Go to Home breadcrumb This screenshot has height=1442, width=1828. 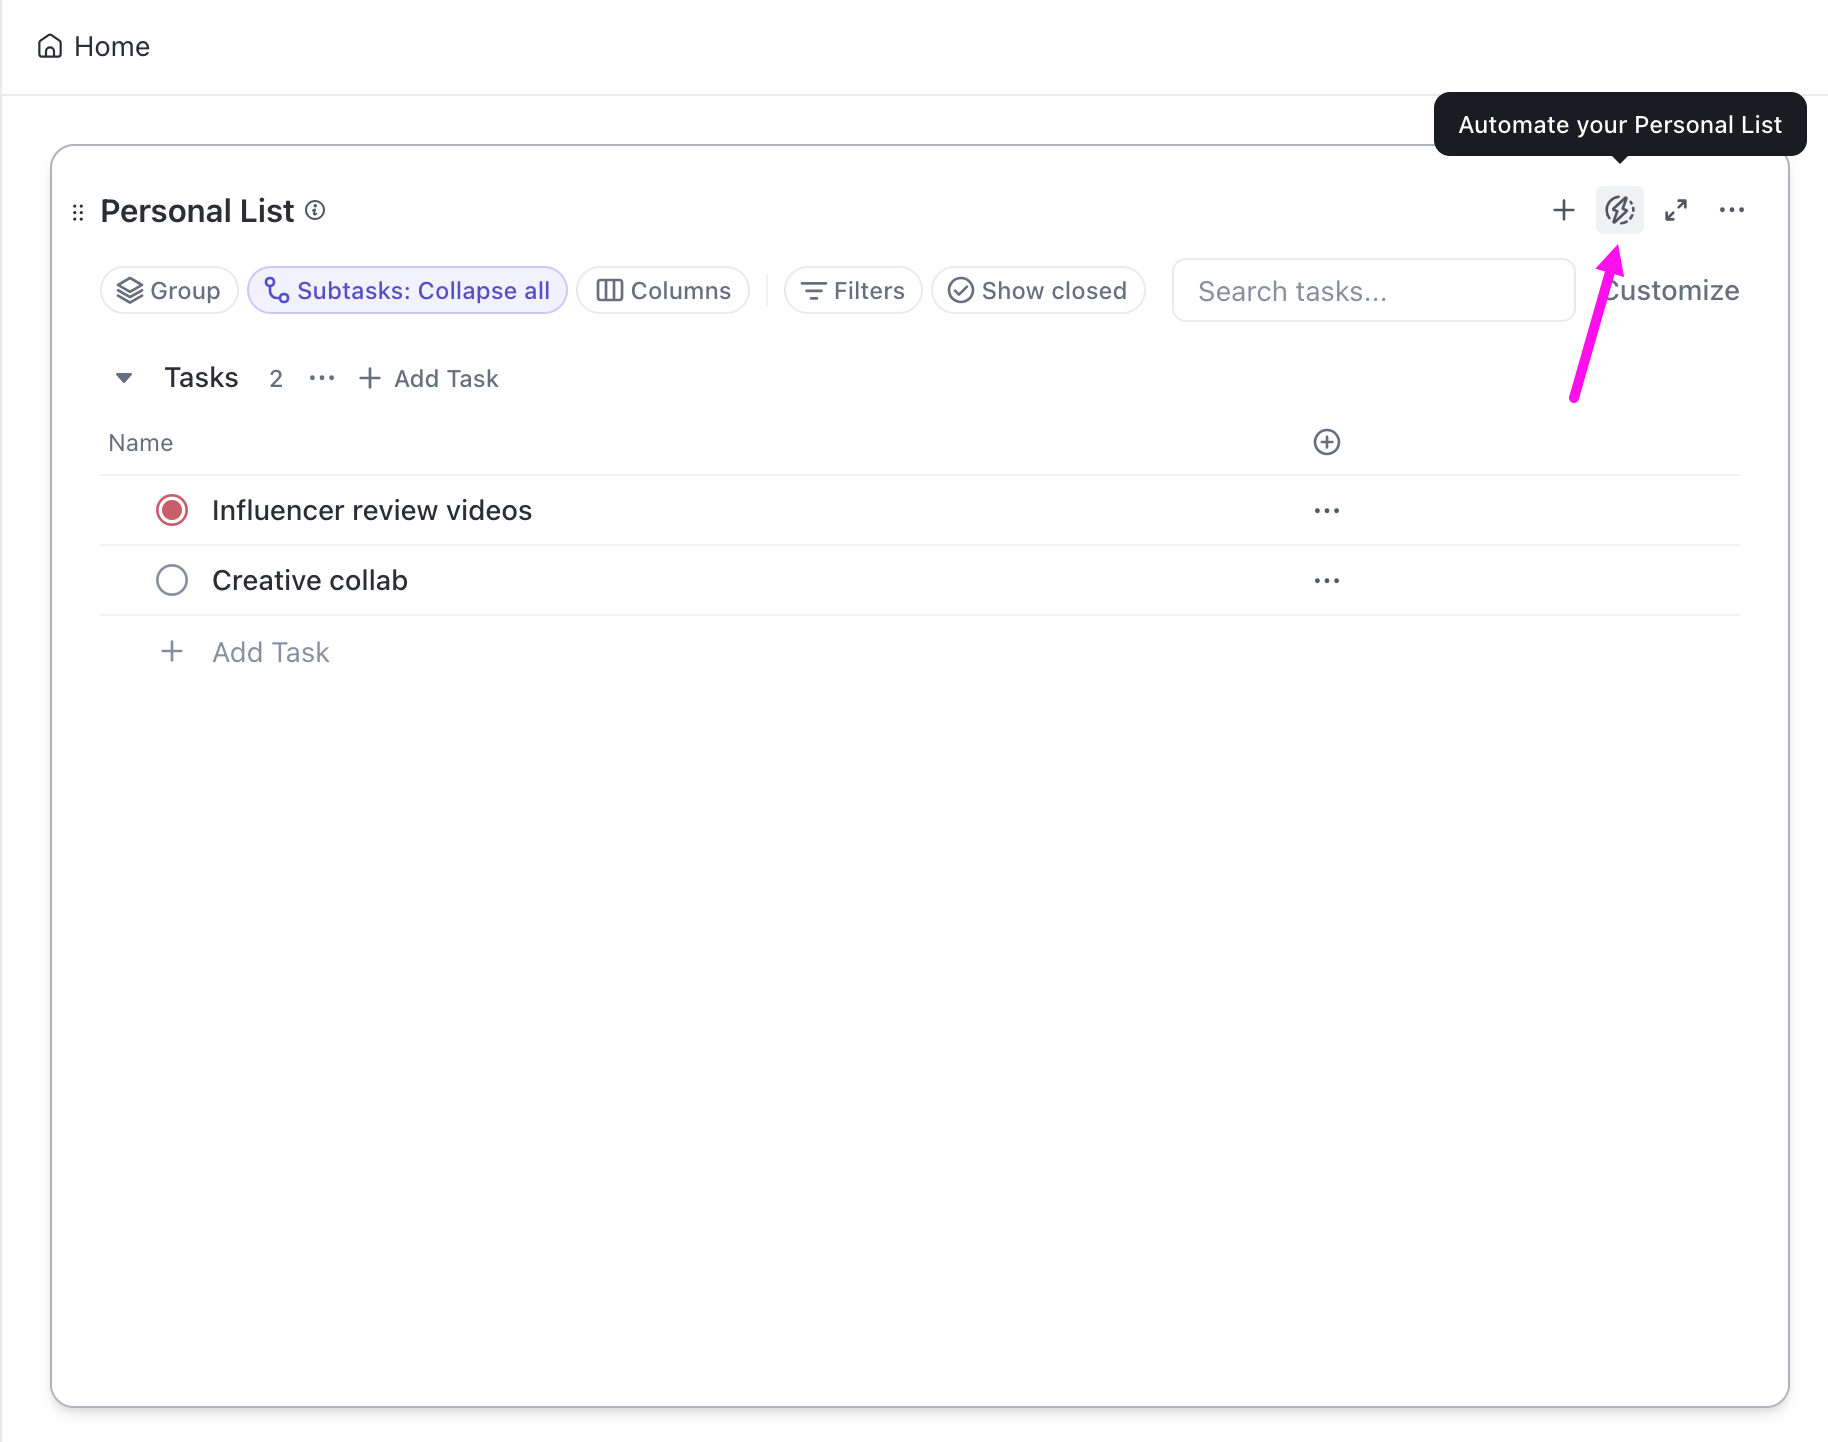pos(94,47)
